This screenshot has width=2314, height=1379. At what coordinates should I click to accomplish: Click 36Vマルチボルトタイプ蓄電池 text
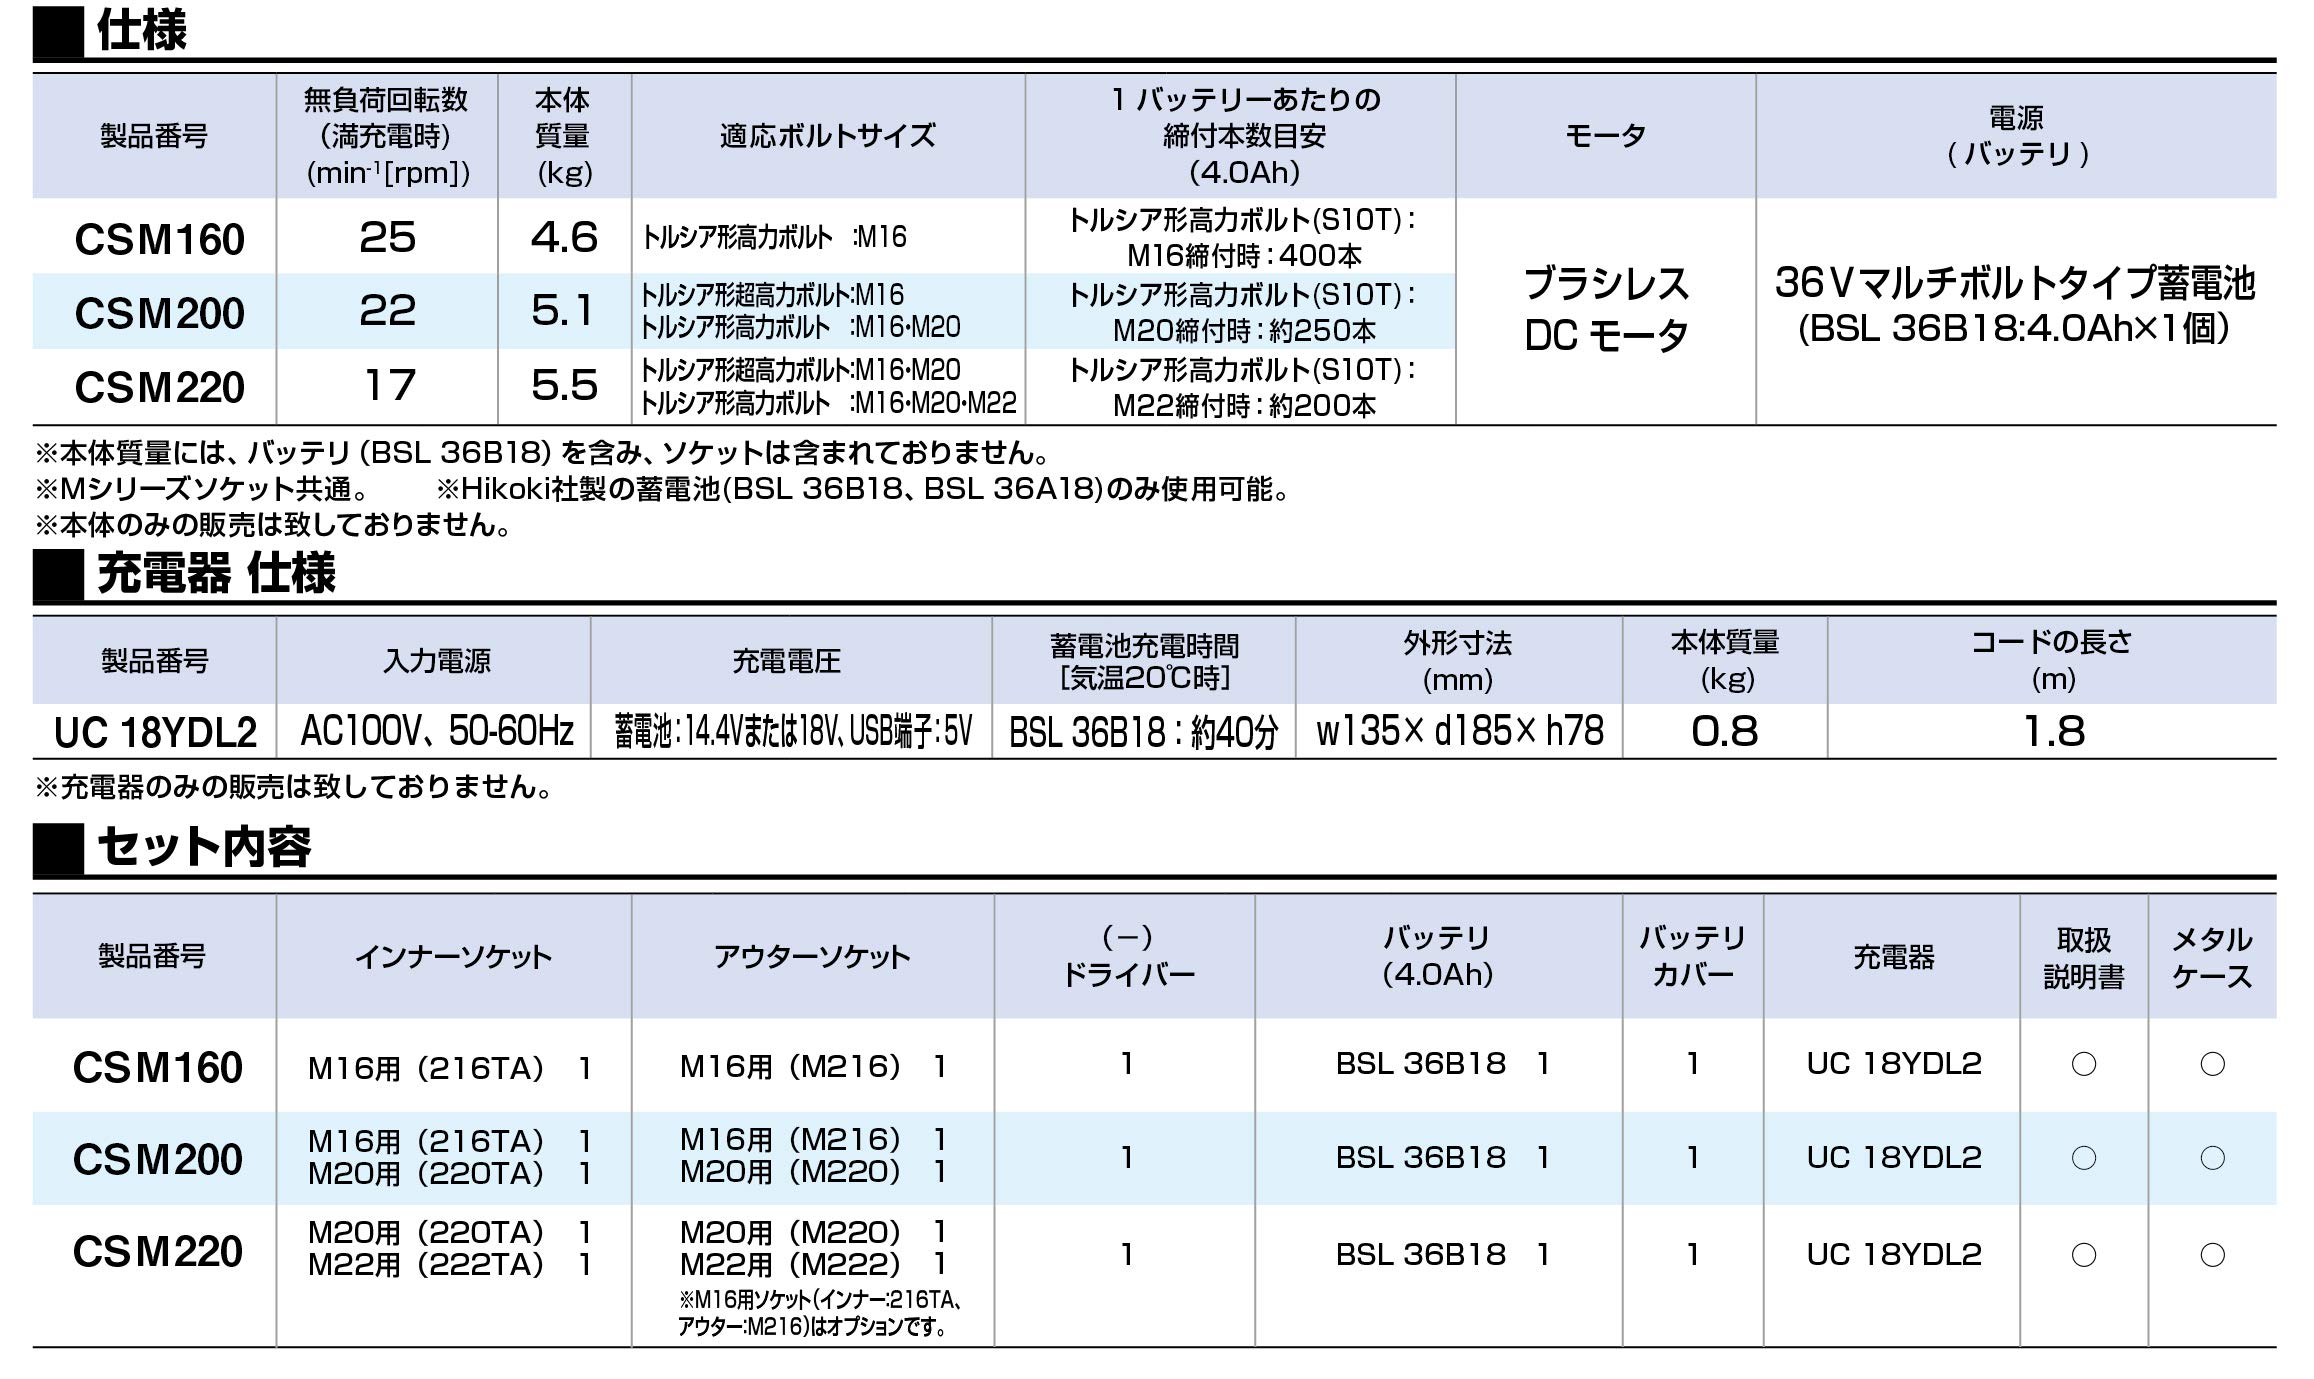[2014, 283]
